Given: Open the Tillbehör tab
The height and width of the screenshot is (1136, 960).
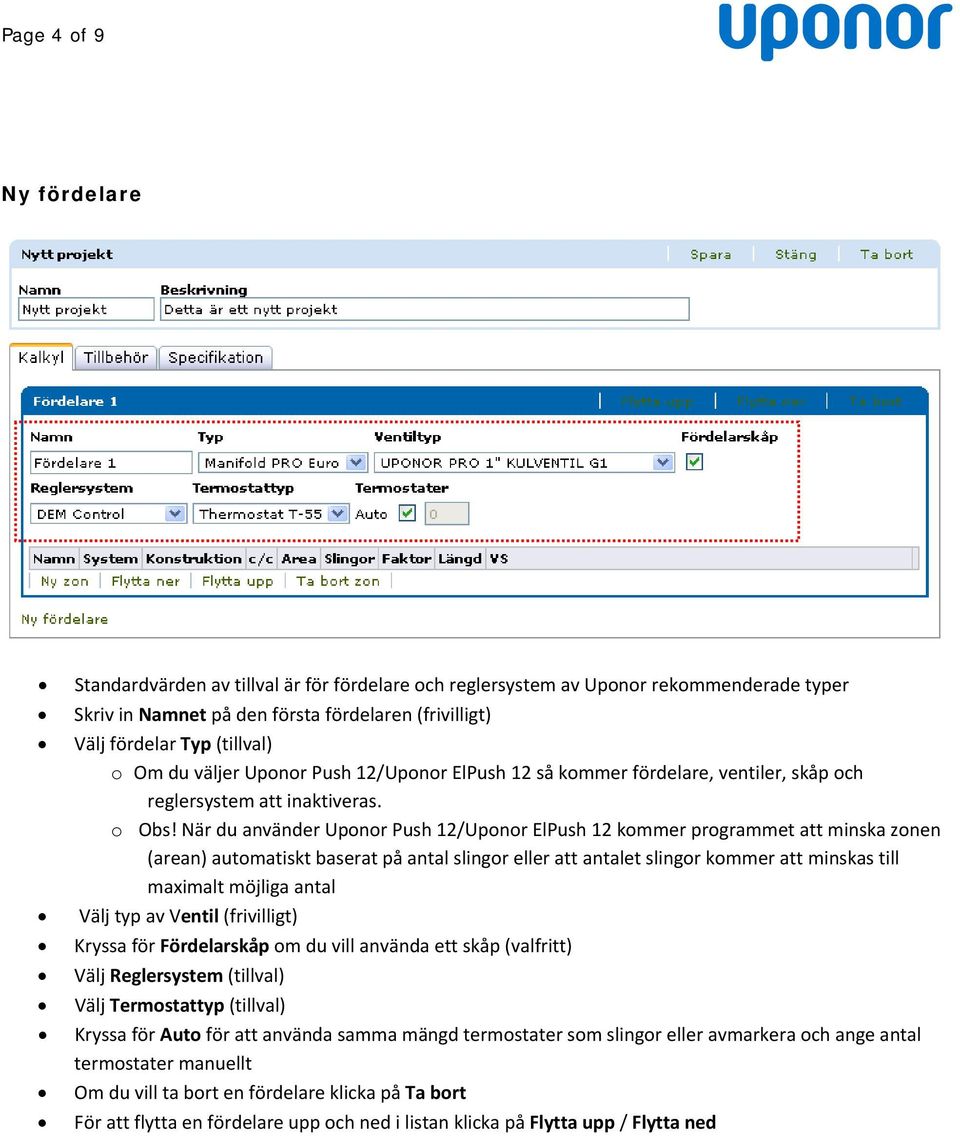Looking at the screenshot, I should pyautogui.click(x=116, y=357).
